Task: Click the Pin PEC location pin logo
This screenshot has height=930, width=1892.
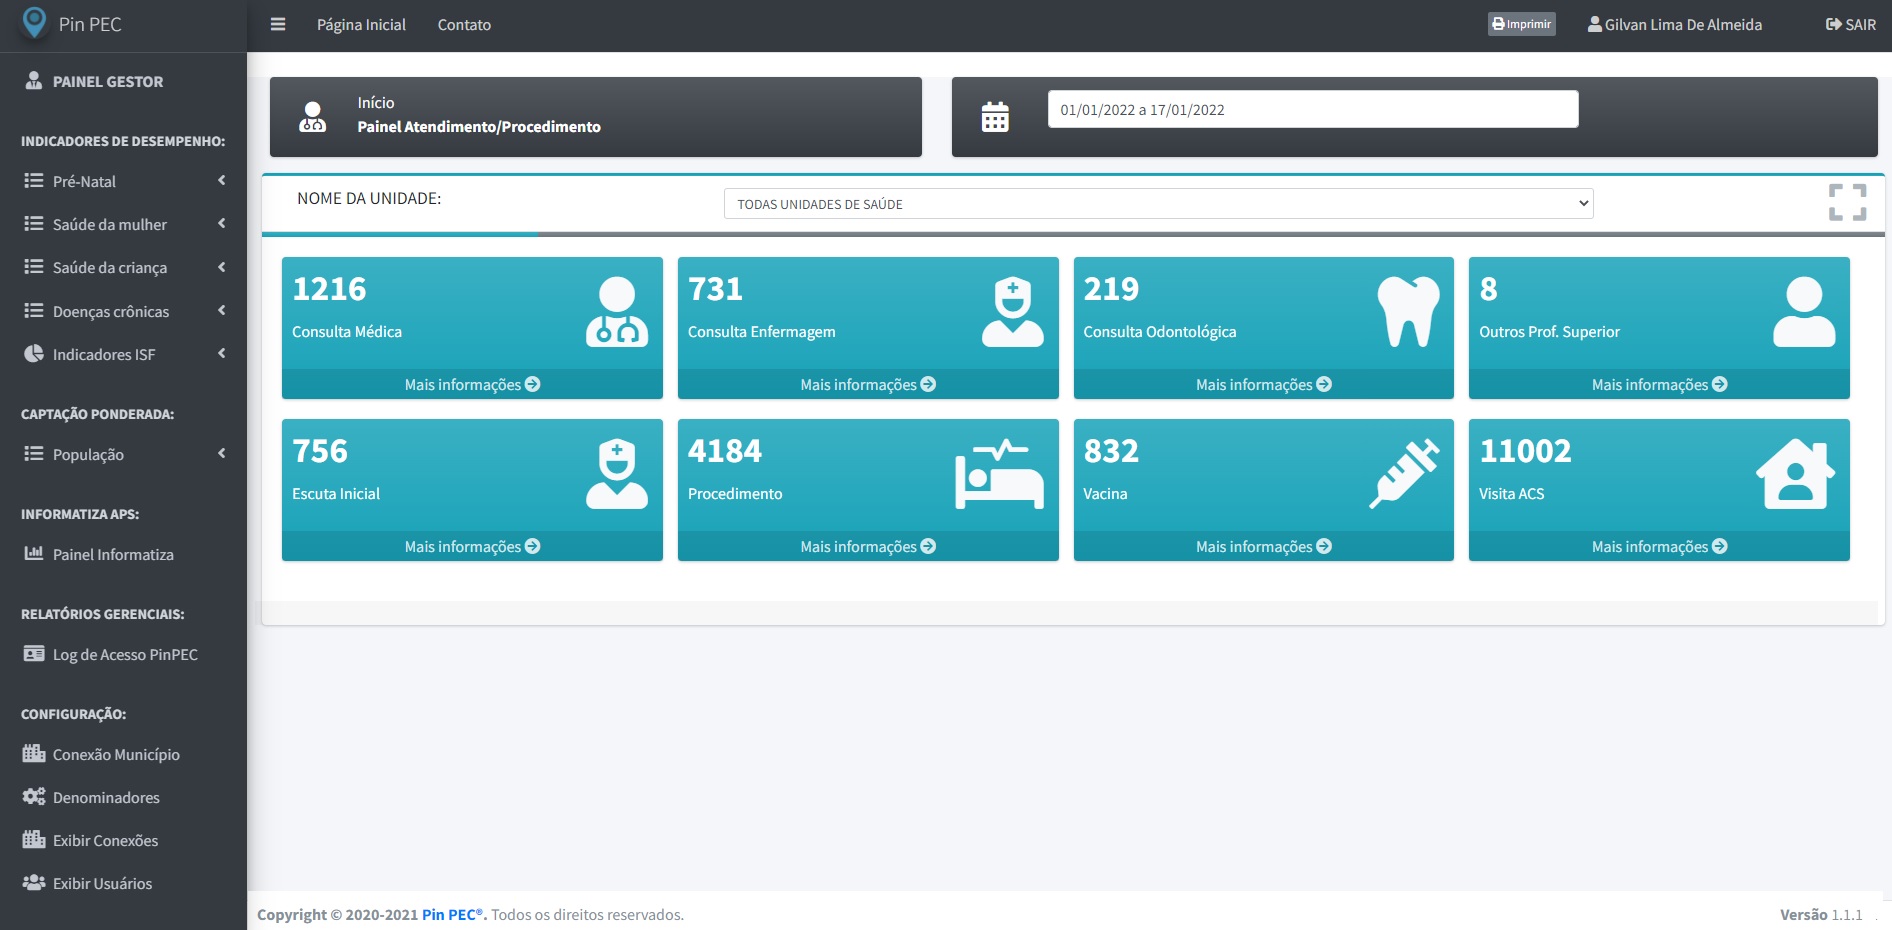Action: (34, 23)
